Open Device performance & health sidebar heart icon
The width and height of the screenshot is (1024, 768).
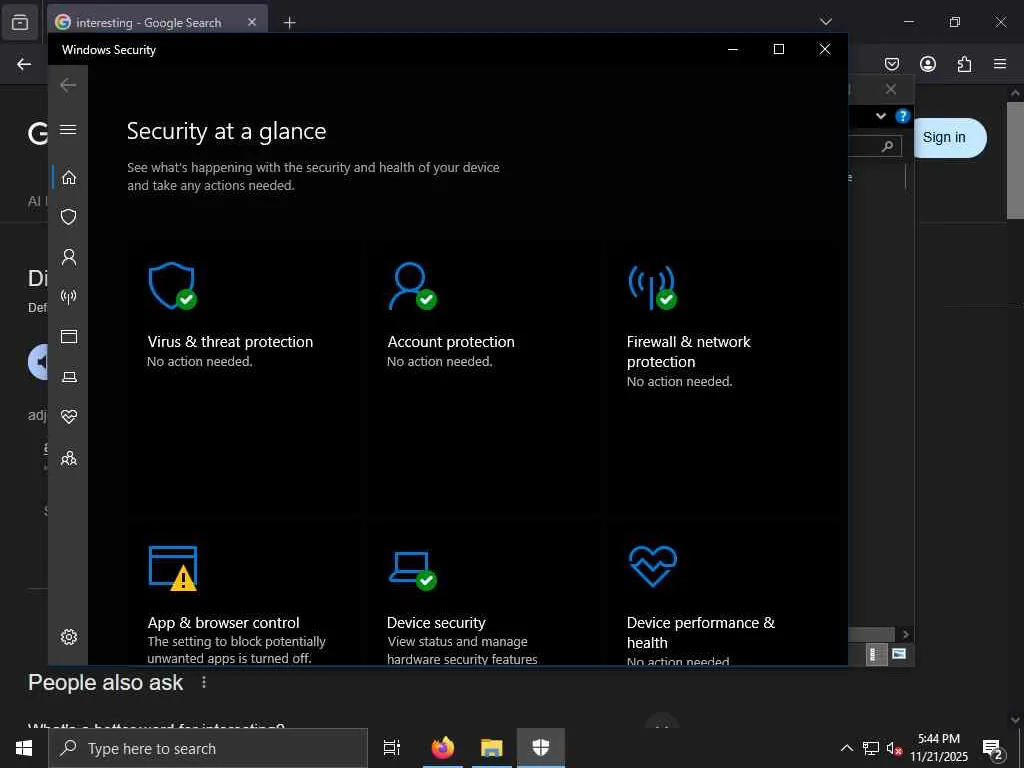click(69, 417)
